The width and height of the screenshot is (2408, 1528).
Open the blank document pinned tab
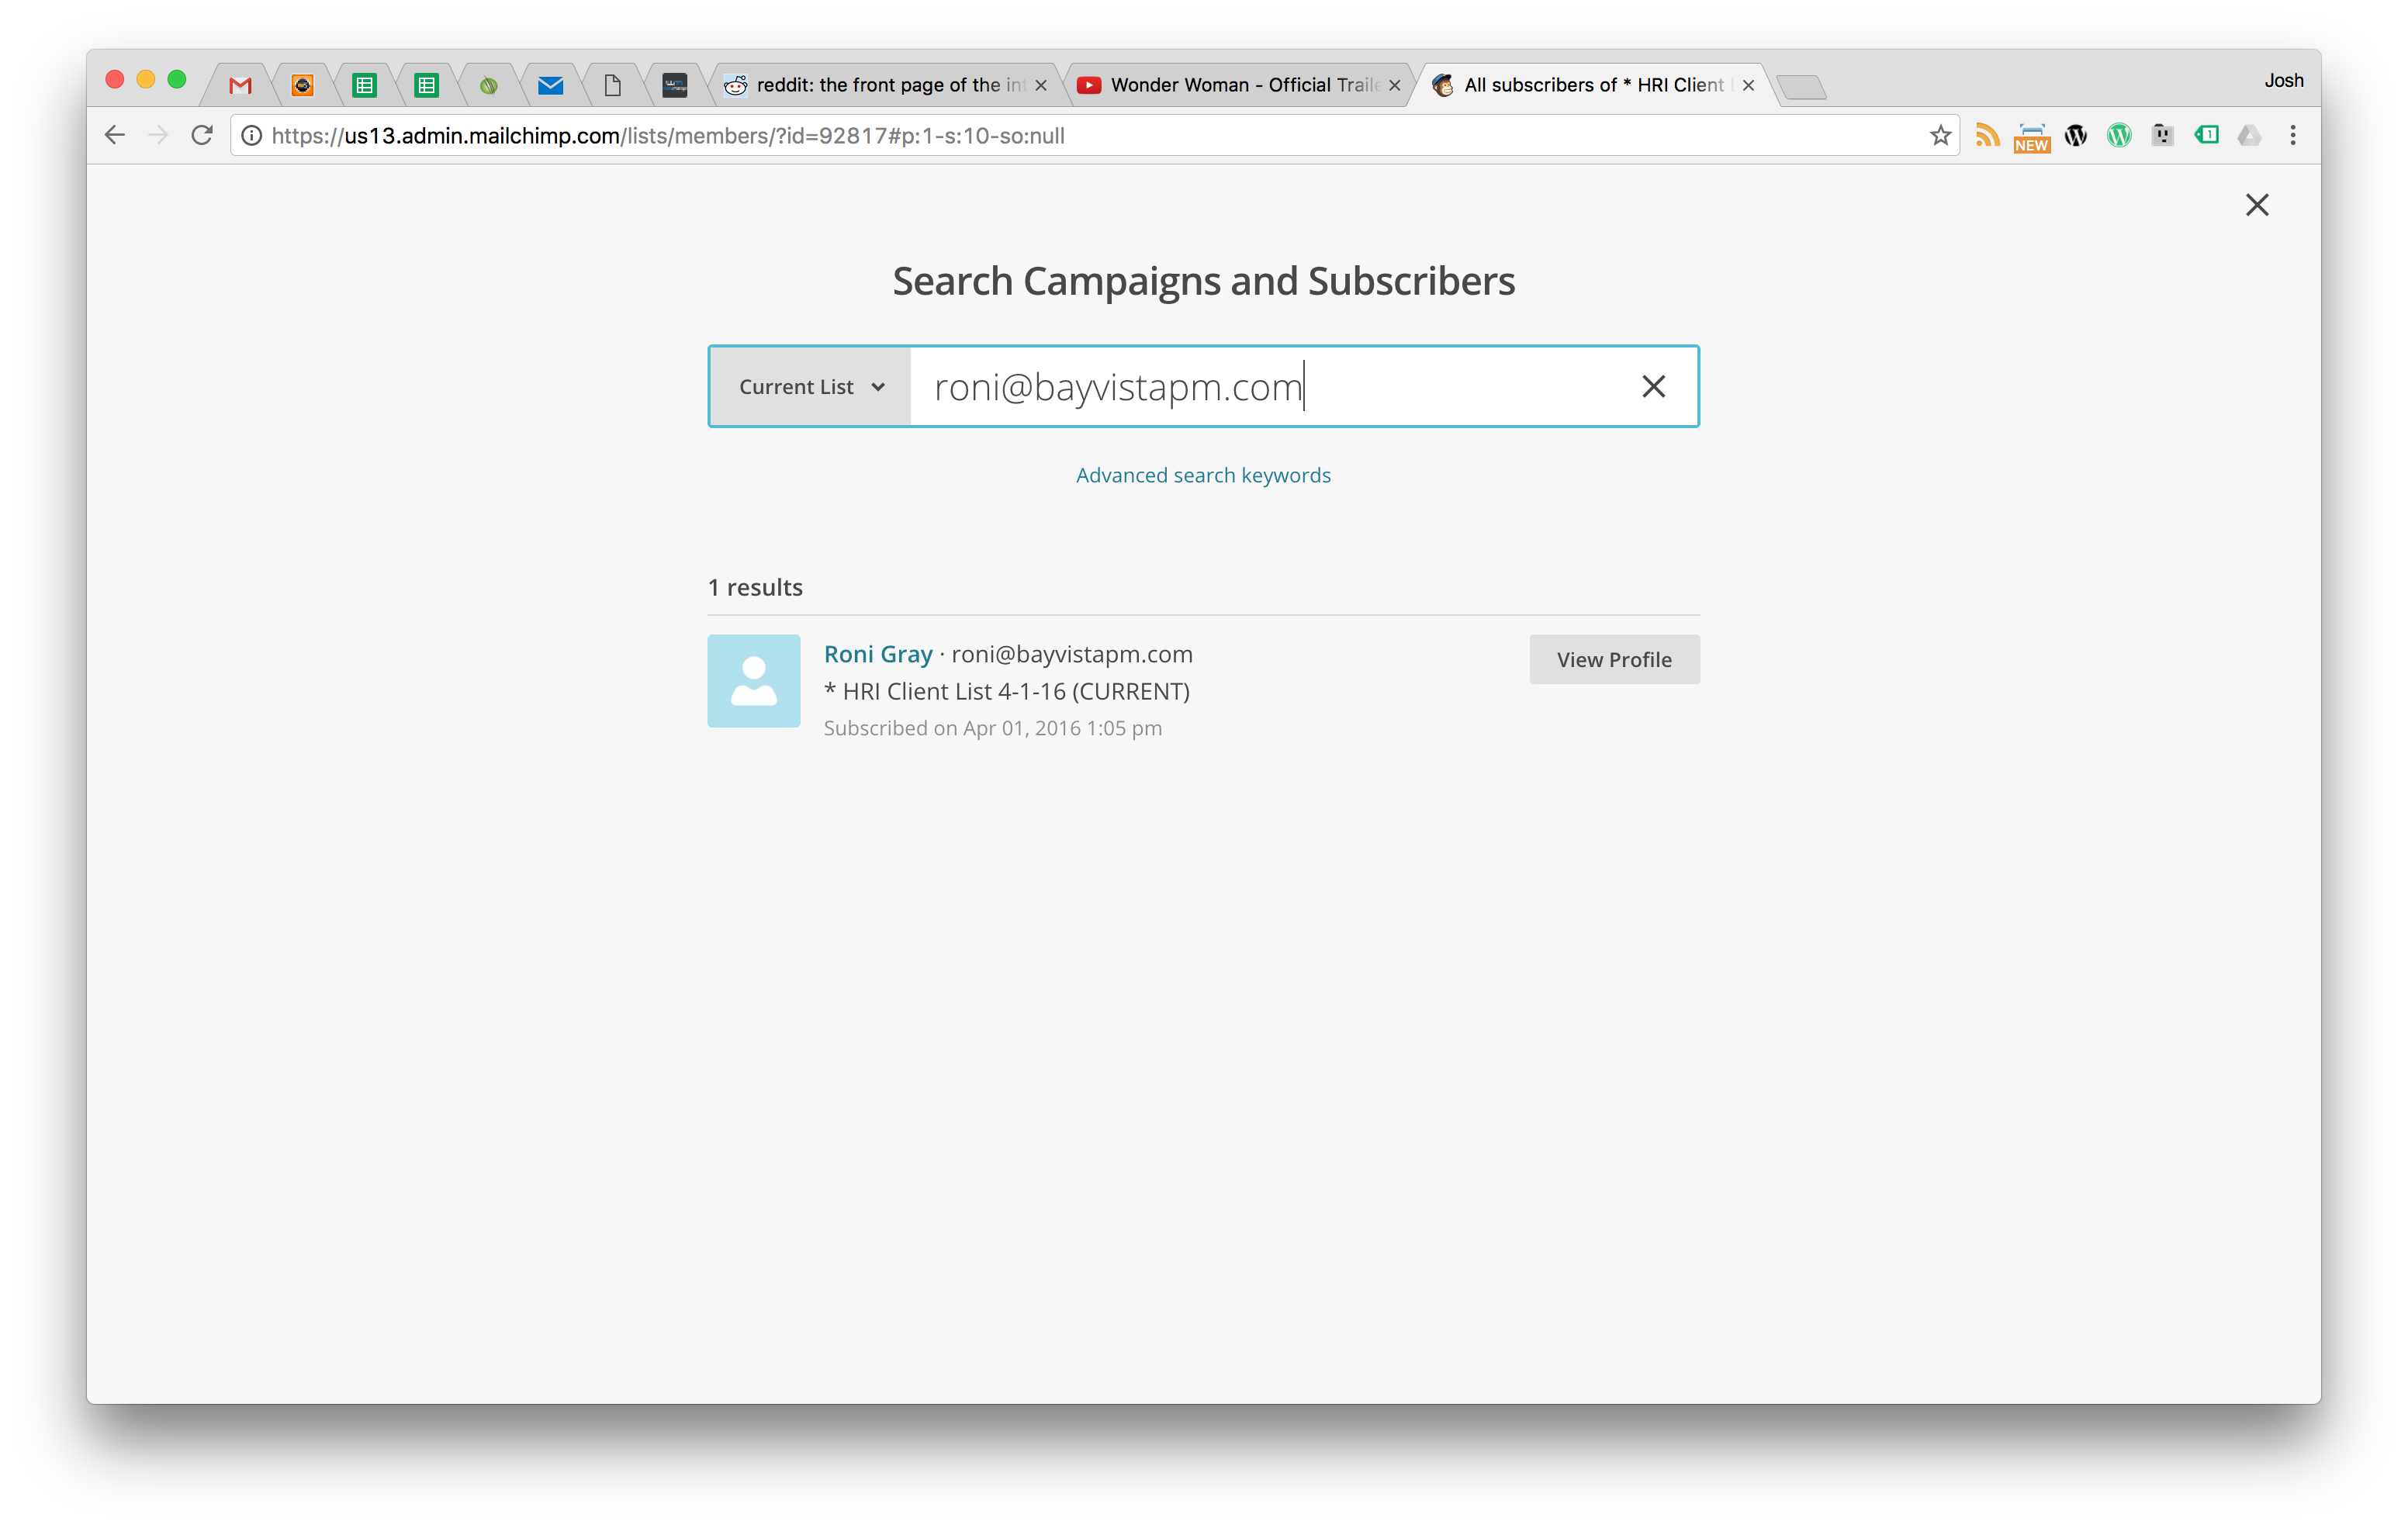pyautogui.click(x=612, y=85)
